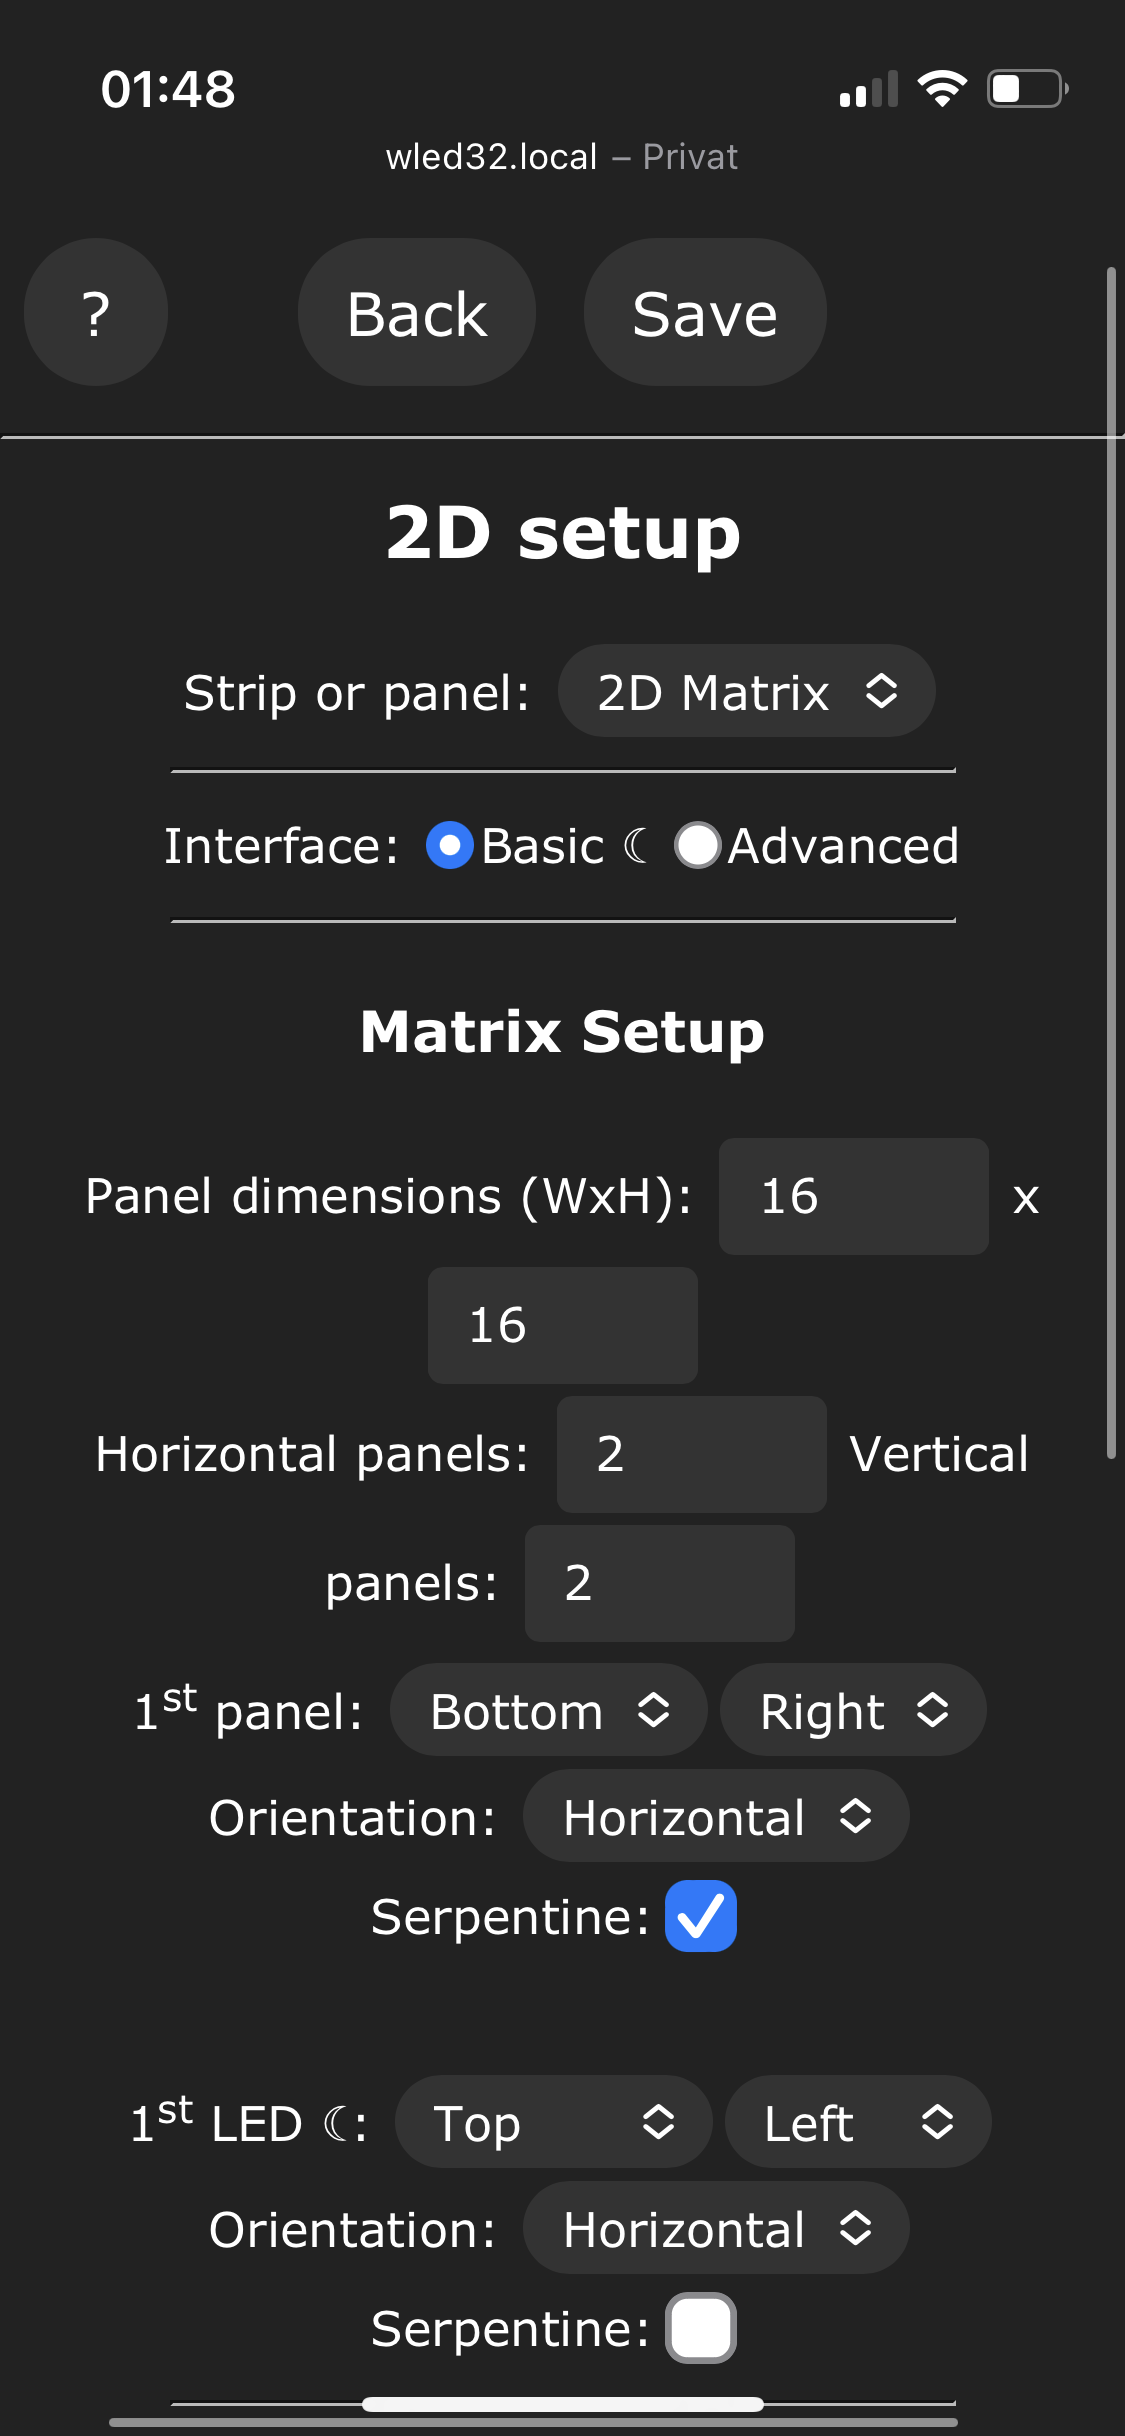Tap the wled32.local address bar

pos(562,156)
